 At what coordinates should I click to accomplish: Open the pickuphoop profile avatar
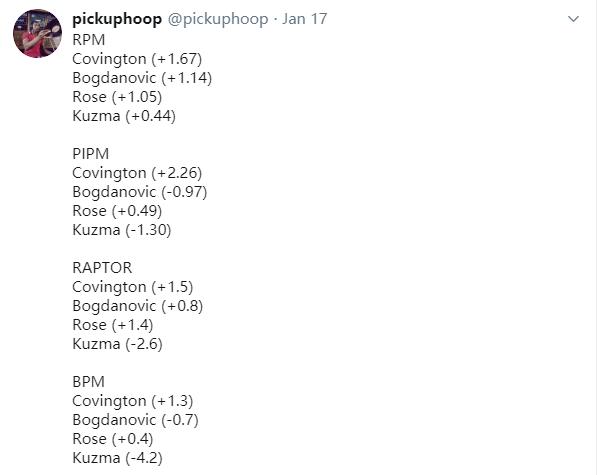(37, 34)
